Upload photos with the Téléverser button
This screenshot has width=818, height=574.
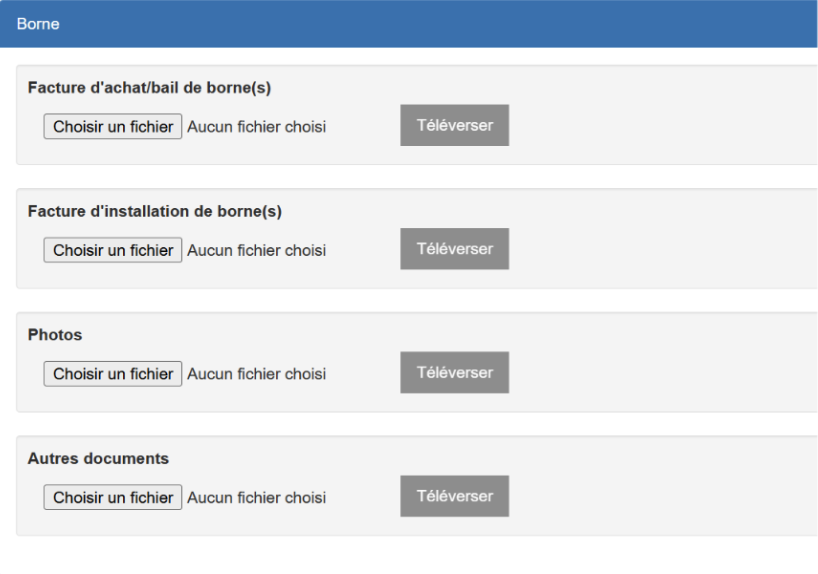click(x=454, y=373)
